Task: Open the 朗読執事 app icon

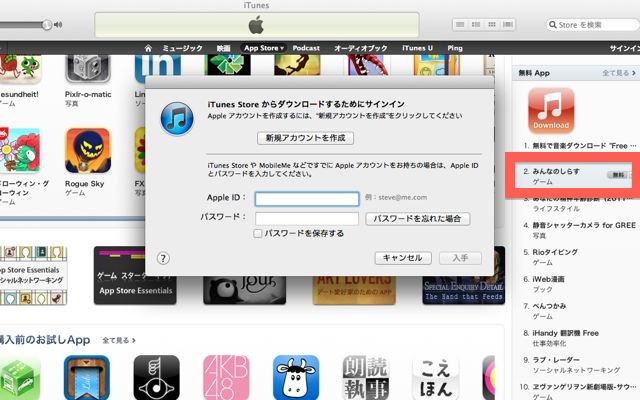Action: click(x=365, y=377)
